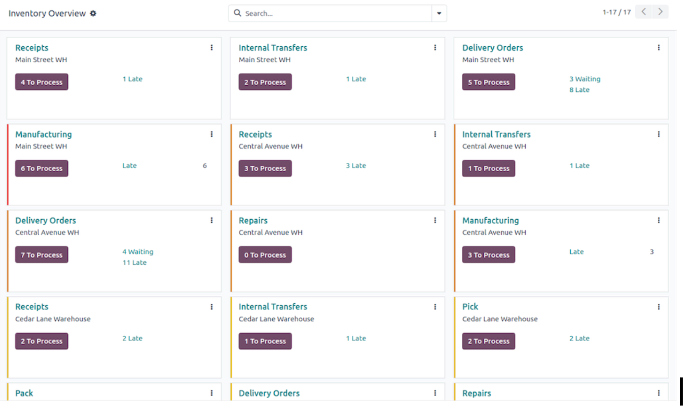Image resolution: width=690 pixels, height=418 pixels.
Task: Go to previous page of records
Action: (644, 12)
